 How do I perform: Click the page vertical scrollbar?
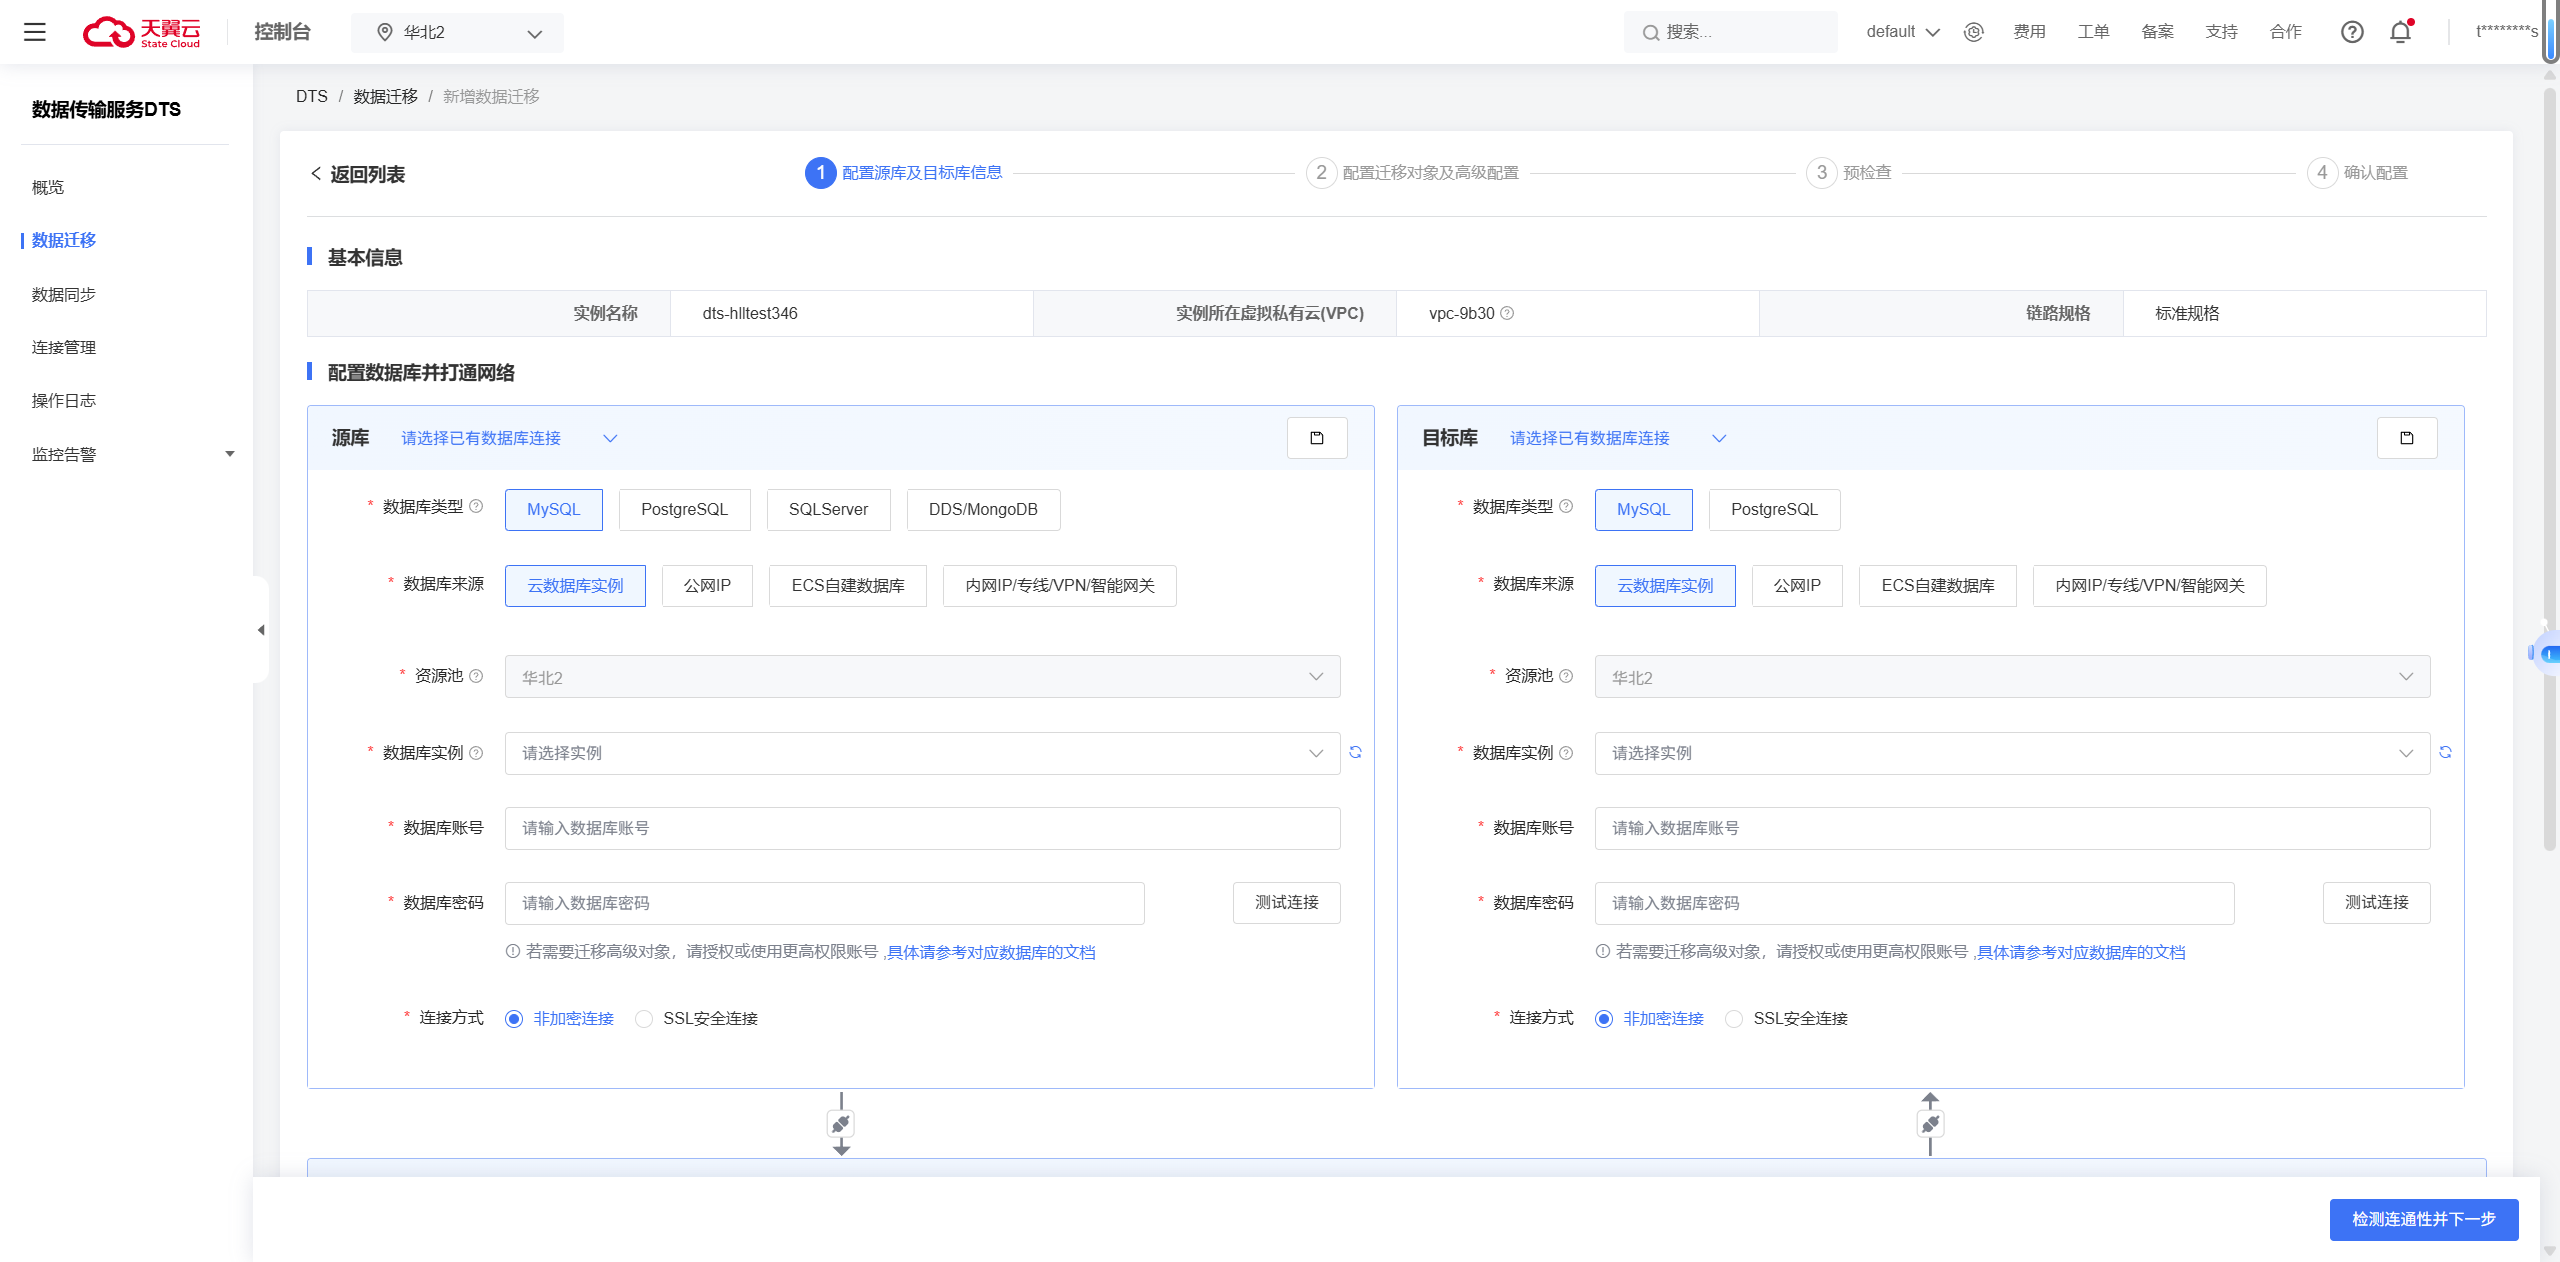point(2550,470)
